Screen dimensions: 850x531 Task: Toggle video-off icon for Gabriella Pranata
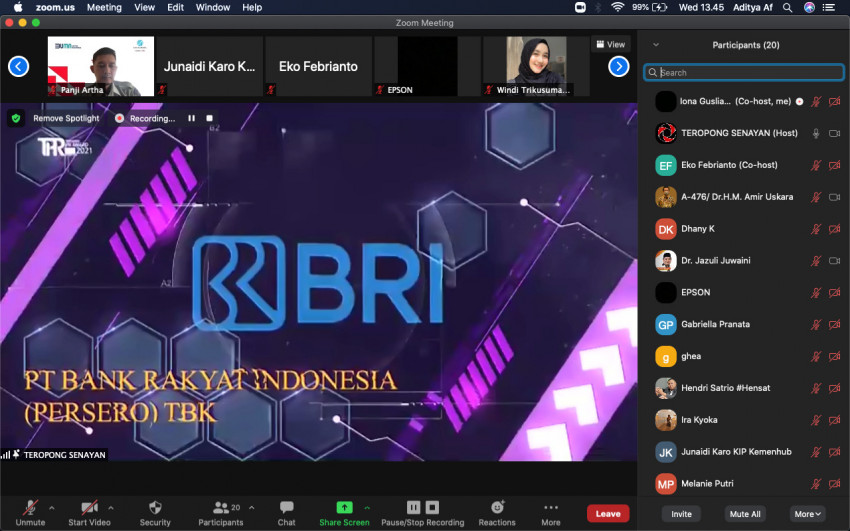click(x=834, y=325)
